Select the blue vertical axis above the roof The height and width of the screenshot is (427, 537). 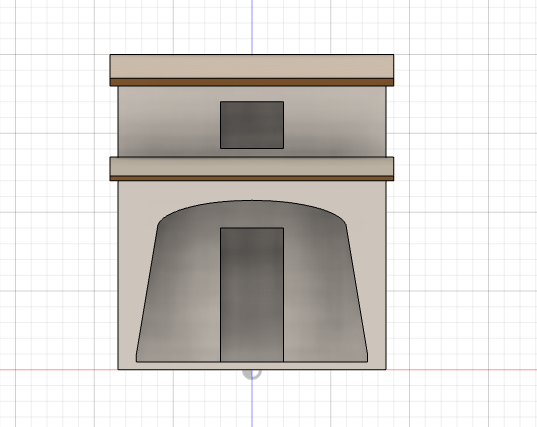coord(252,27)
